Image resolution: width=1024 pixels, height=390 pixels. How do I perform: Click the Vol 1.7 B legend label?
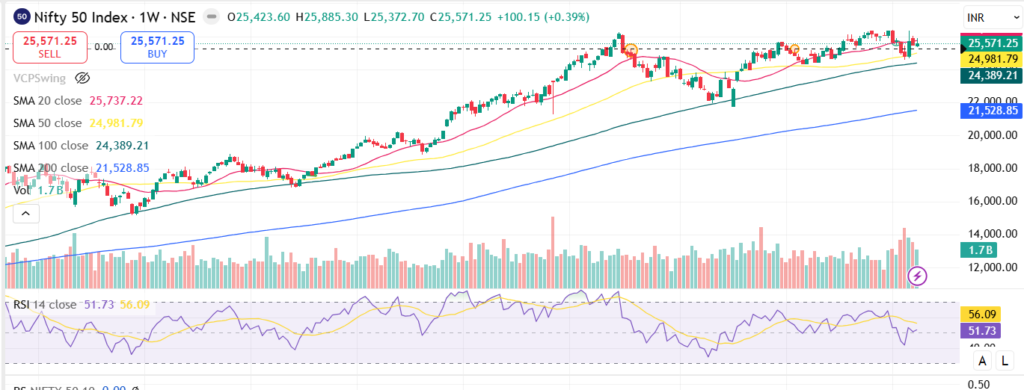pyautogui.click(x=38, y=190)
